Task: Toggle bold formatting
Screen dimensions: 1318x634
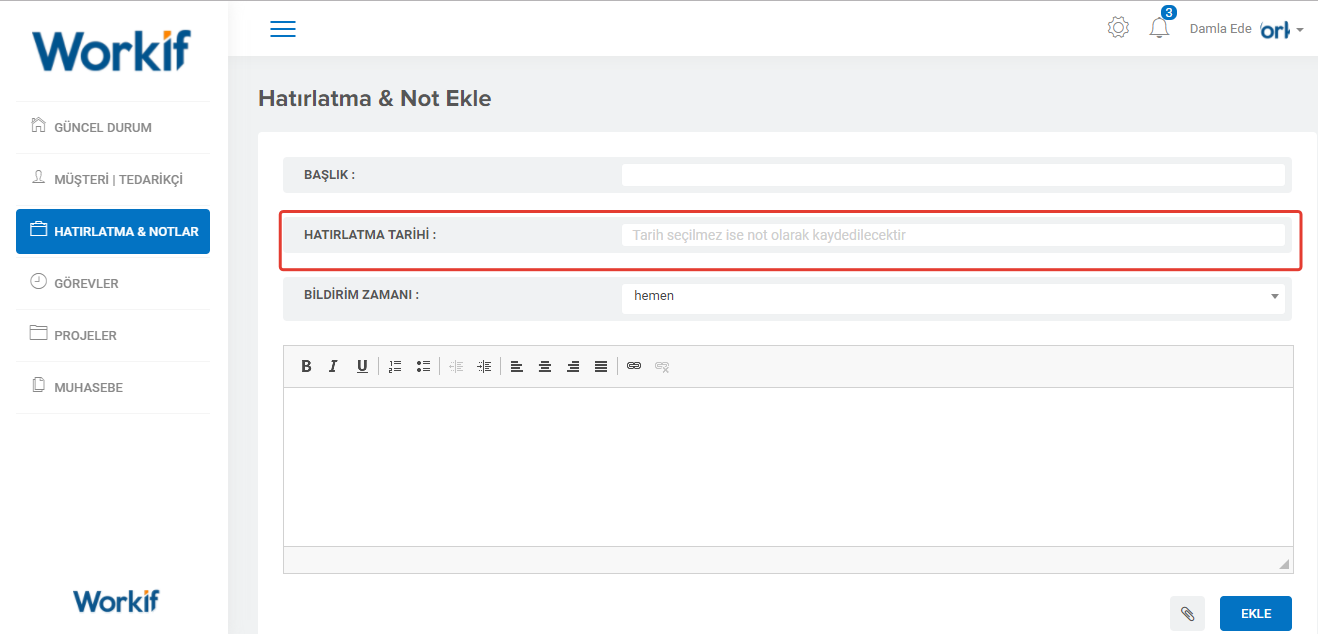Action: click(x=306, y=366)
